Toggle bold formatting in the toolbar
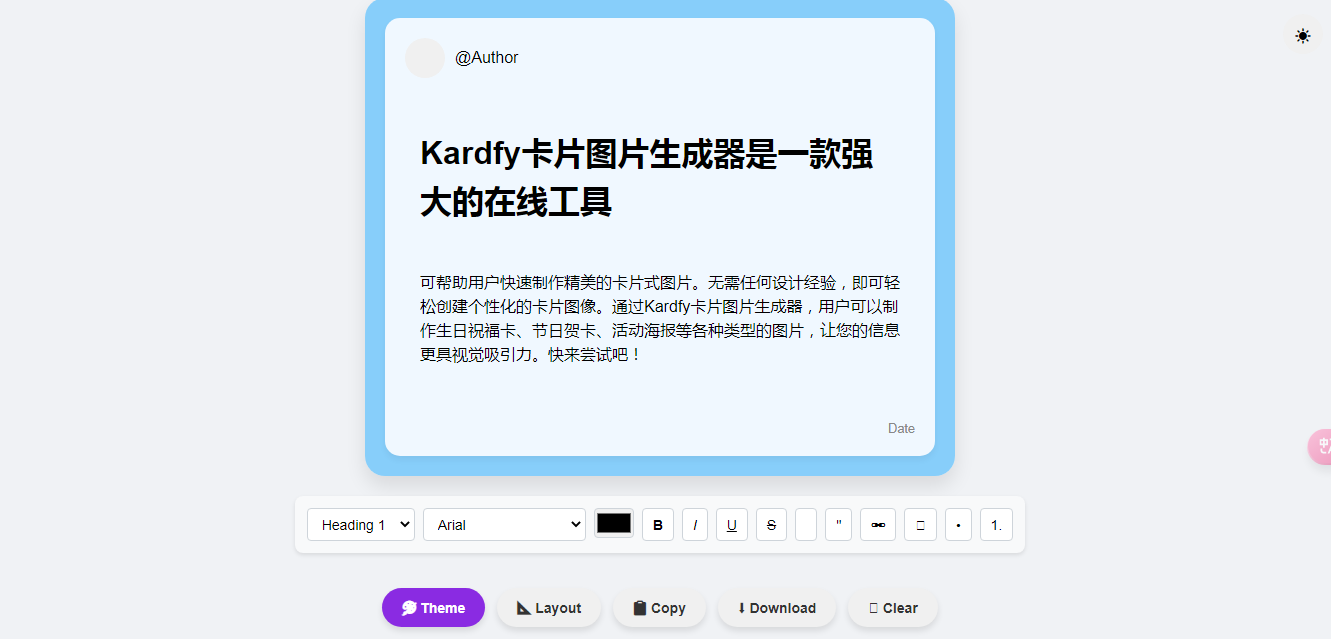This screenshot has height=639, width=1331. tap(657, 524)
